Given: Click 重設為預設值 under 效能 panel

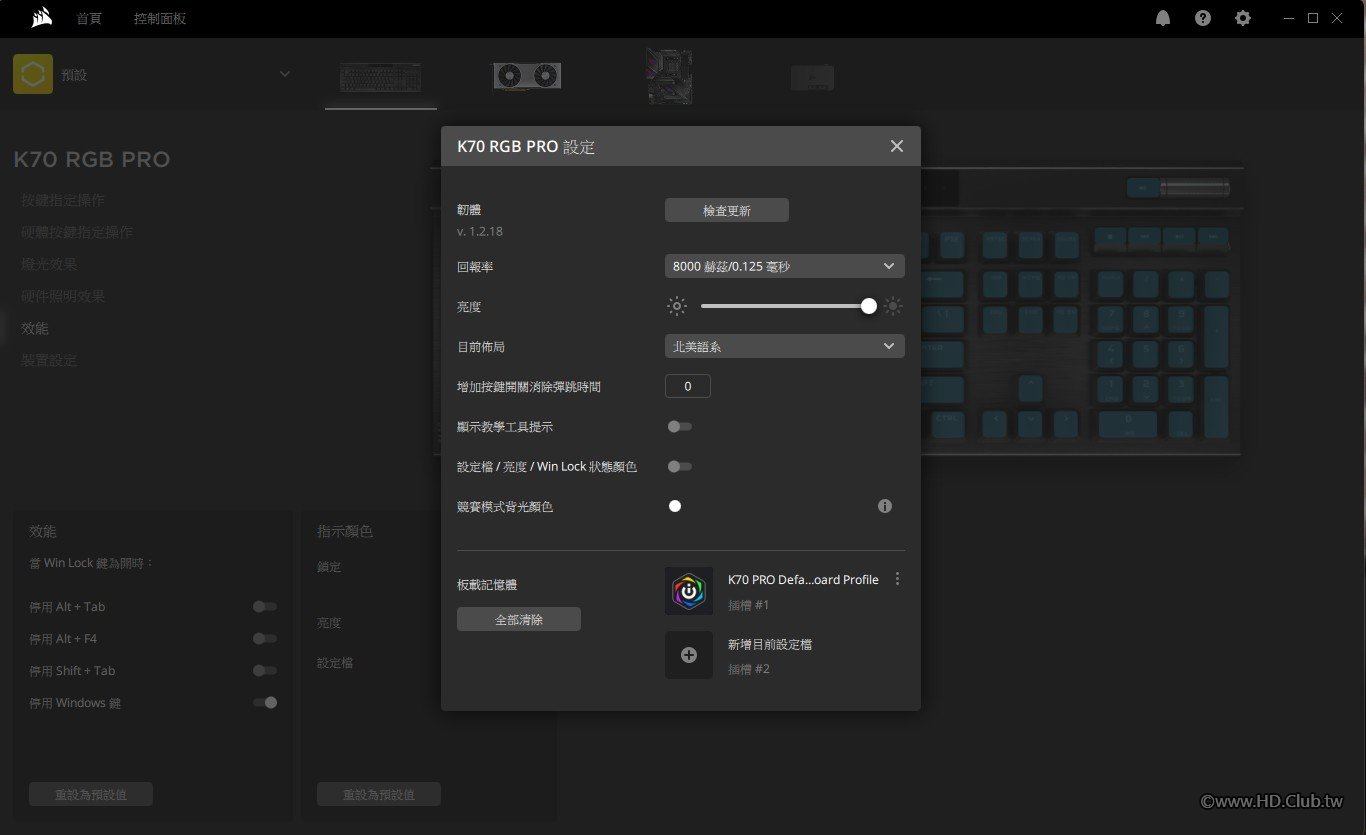Looking at the screenshot, I should (x=91, y=794).
